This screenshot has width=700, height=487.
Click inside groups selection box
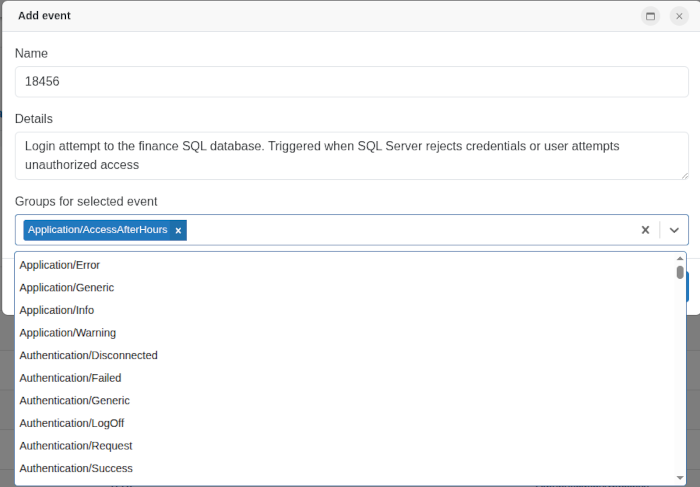tap(400, 230)
